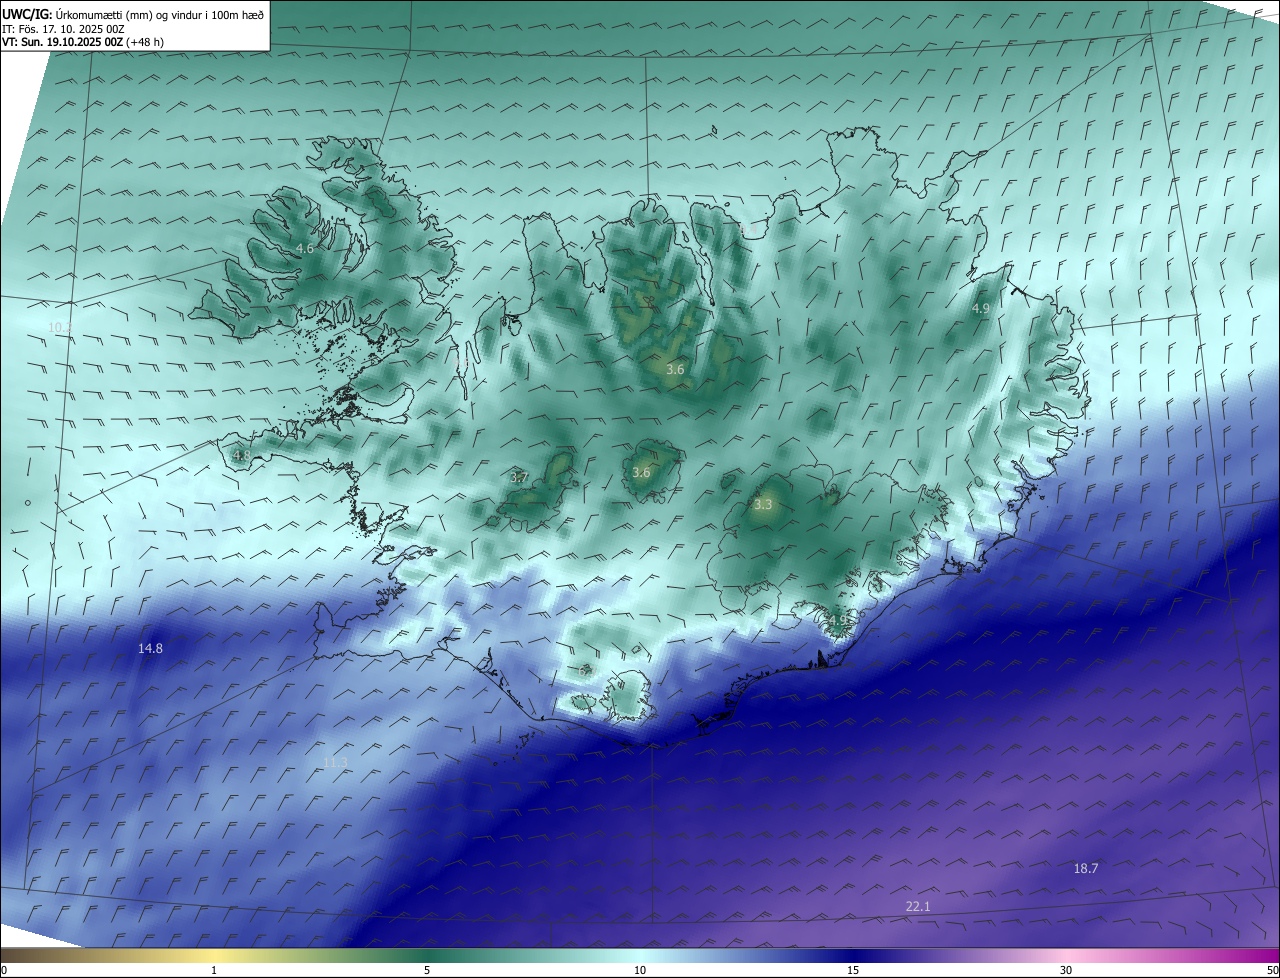Image resolution: width=1280 pixels, height=978 pixels.
Task: Click the 1 tick on the colour scale
Action: 214,970
